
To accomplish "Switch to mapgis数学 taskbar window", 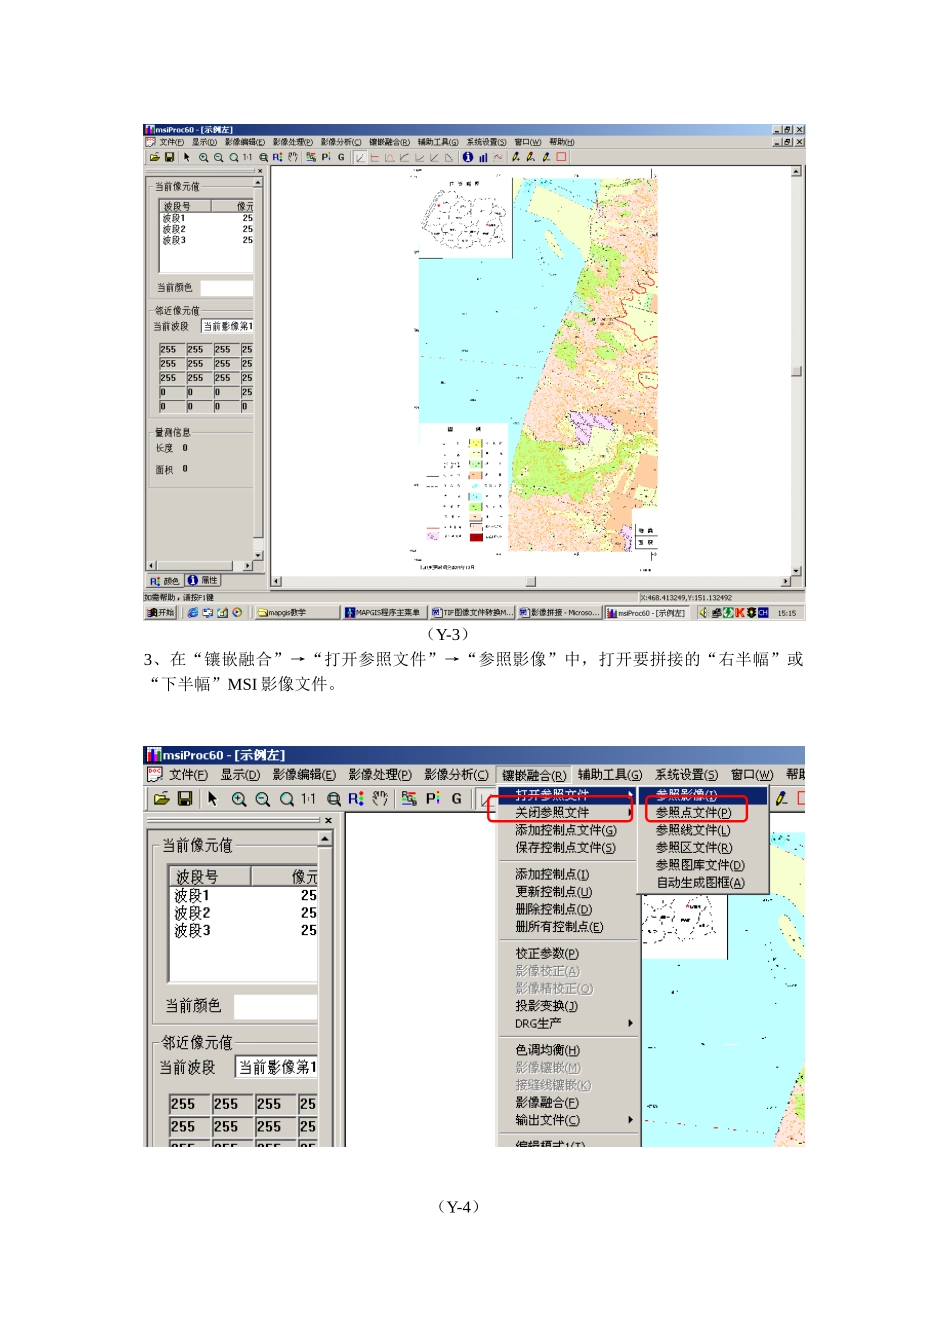I will pyautogui.click(x=297, y=613).
